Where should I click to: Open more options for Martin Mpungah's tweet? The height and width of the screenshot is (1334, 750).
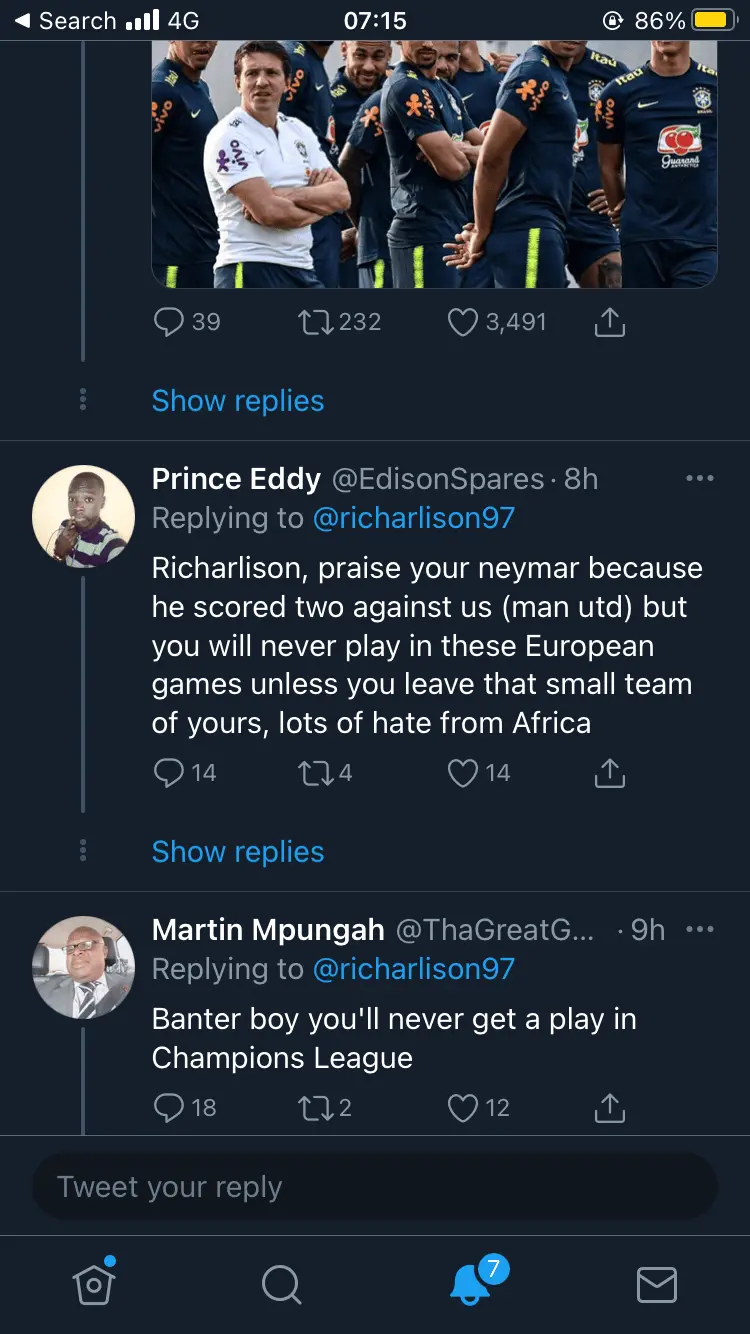pos(700,930)
